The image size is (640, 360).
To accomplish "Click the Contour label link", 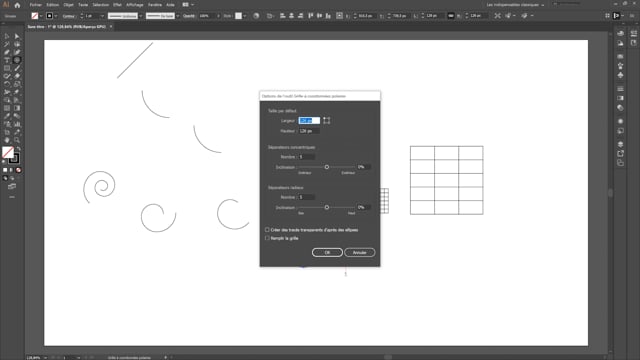I will coord(69,16).
